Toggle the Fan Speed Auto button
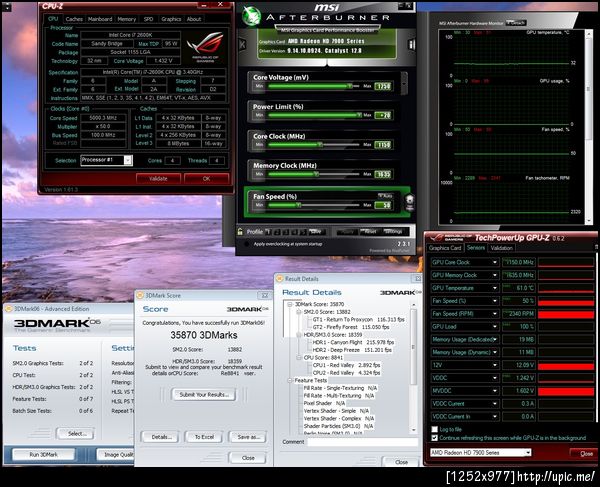Screen dimensions: 600x487 (x=386, y=196)
